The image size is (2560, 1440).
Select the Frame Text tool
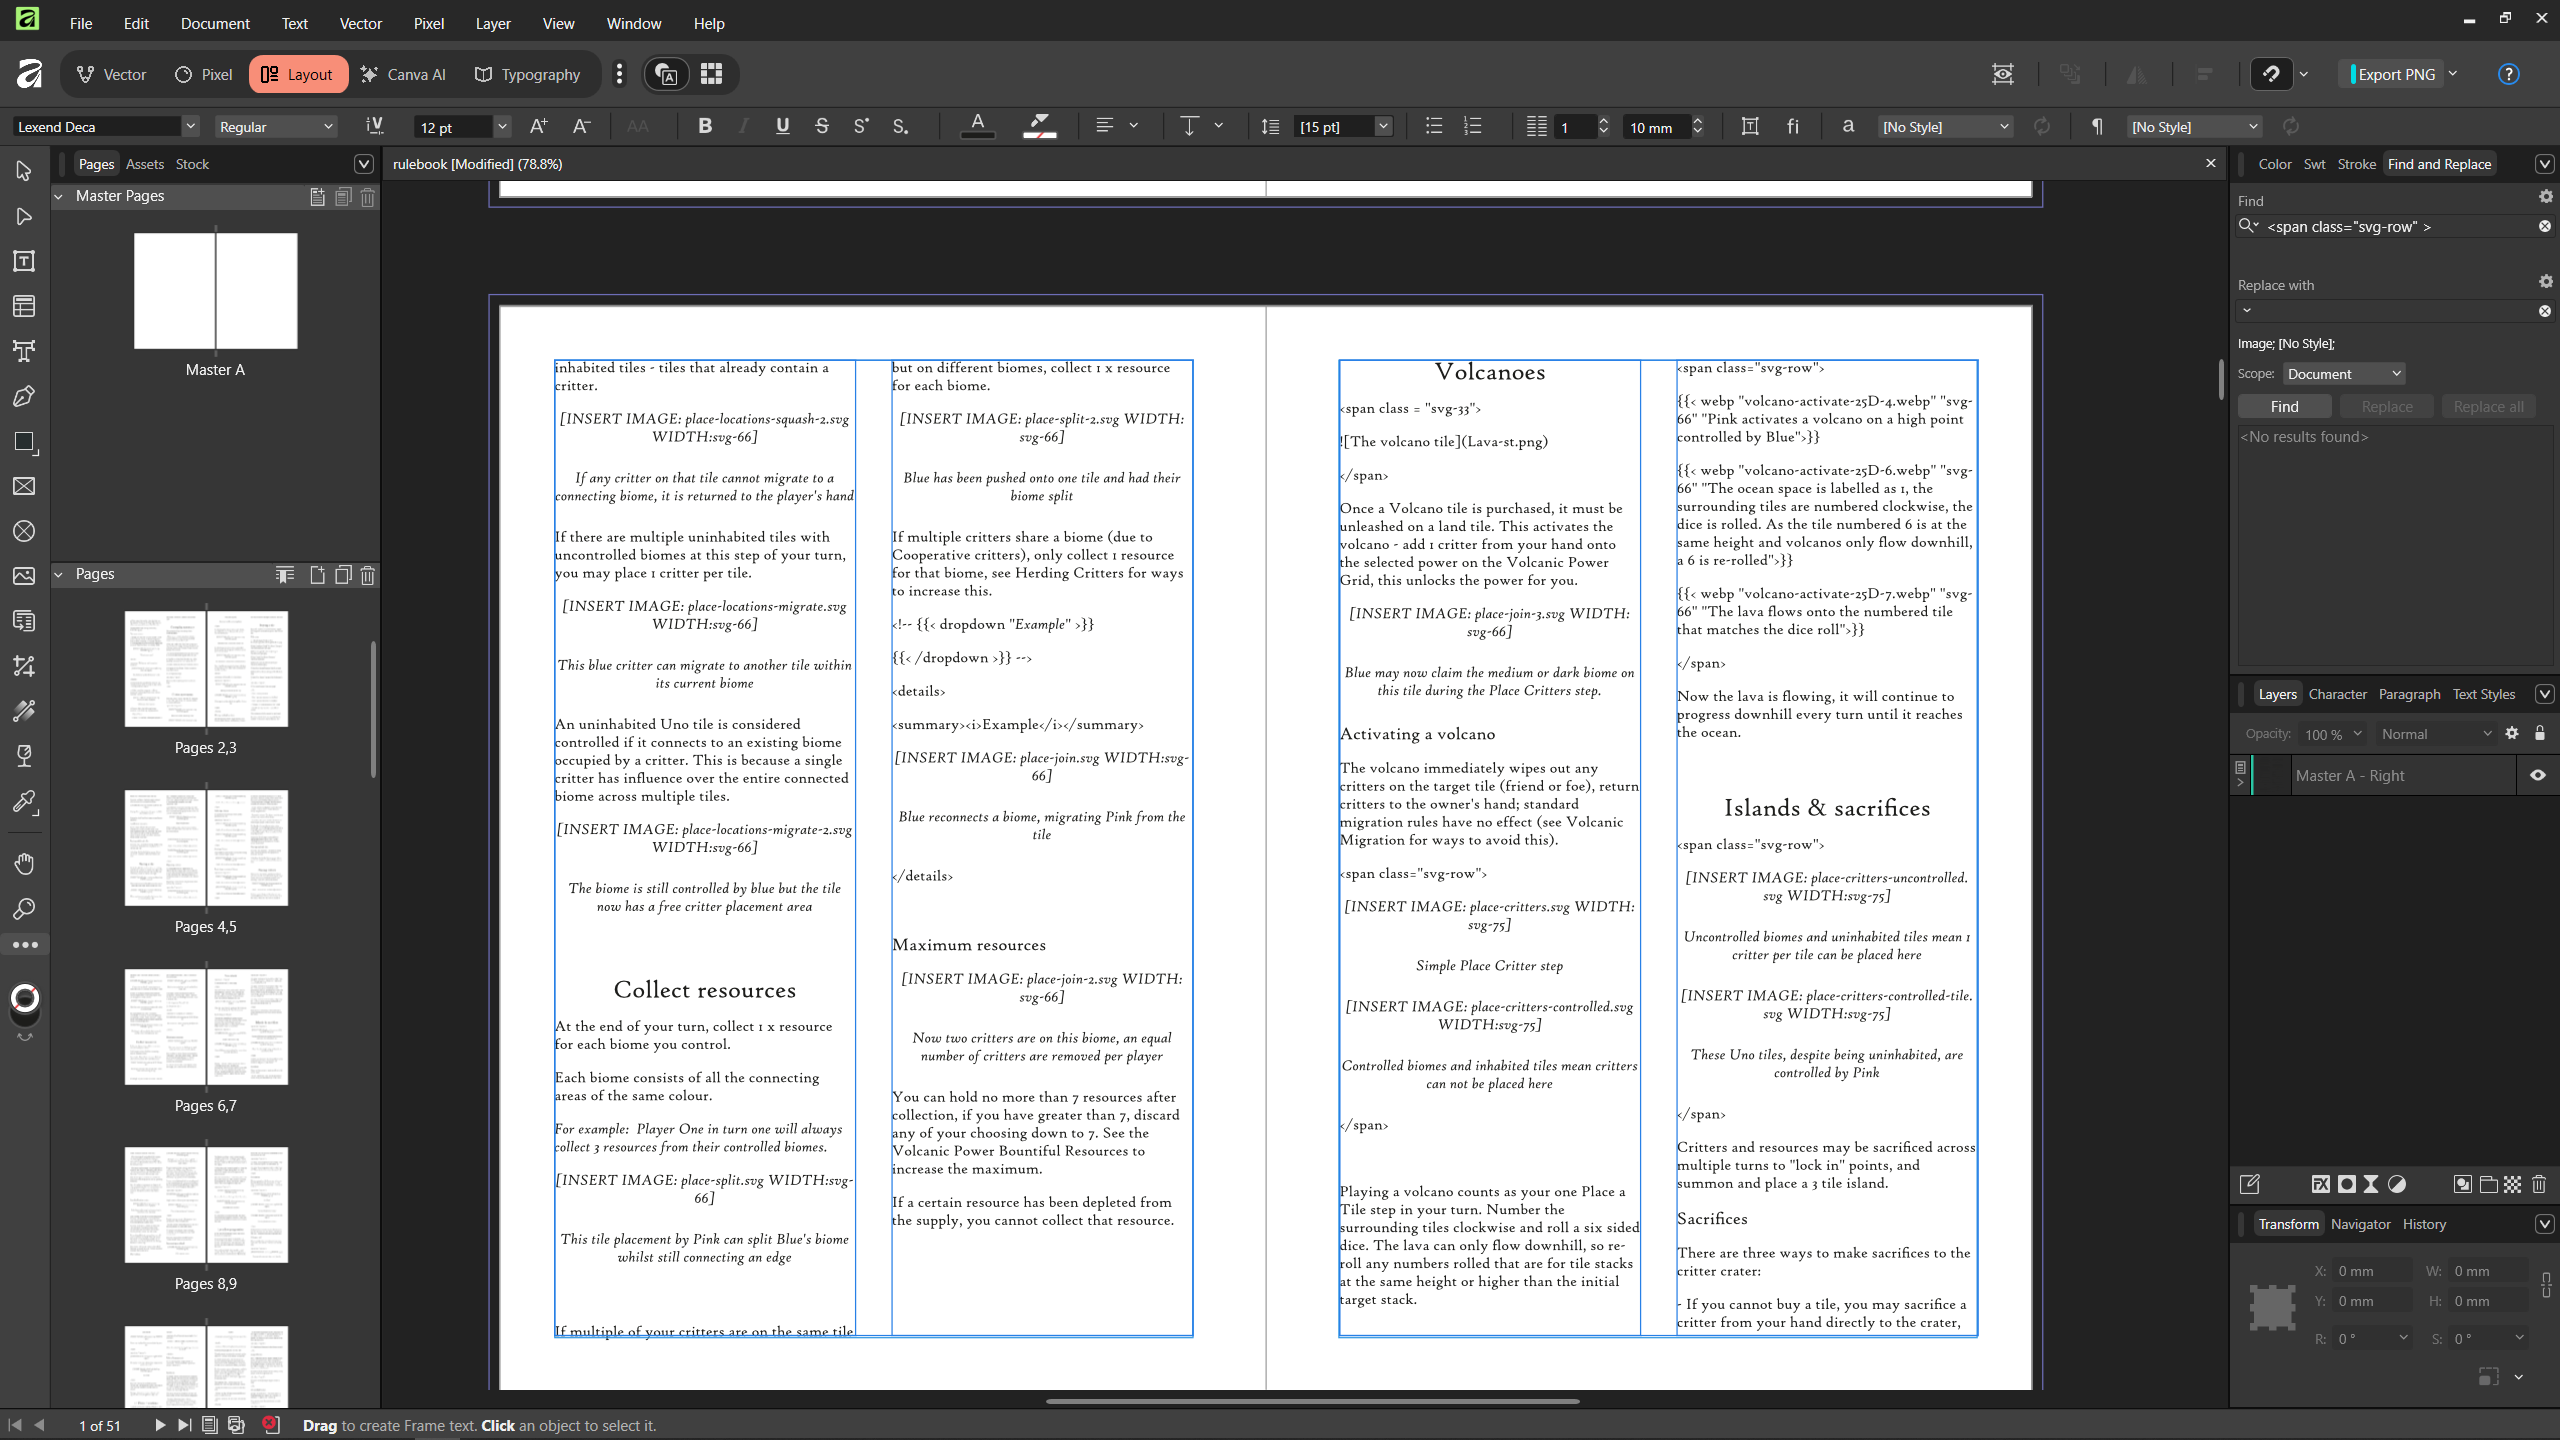[x=24, y=261]
